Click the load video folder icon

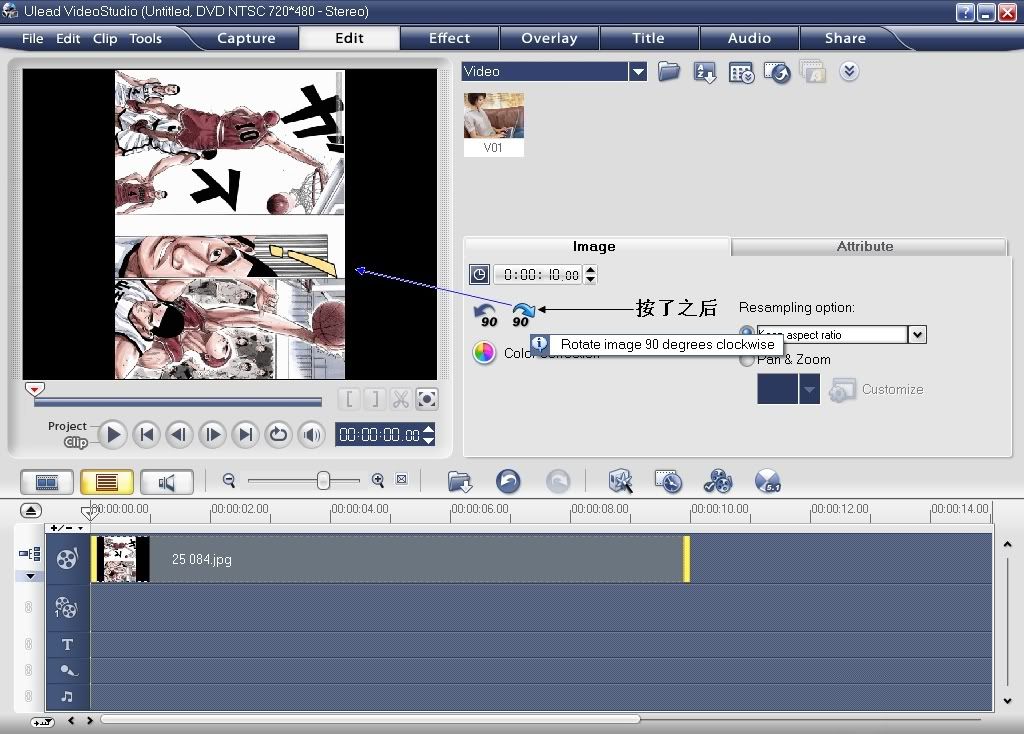[669, 72]
